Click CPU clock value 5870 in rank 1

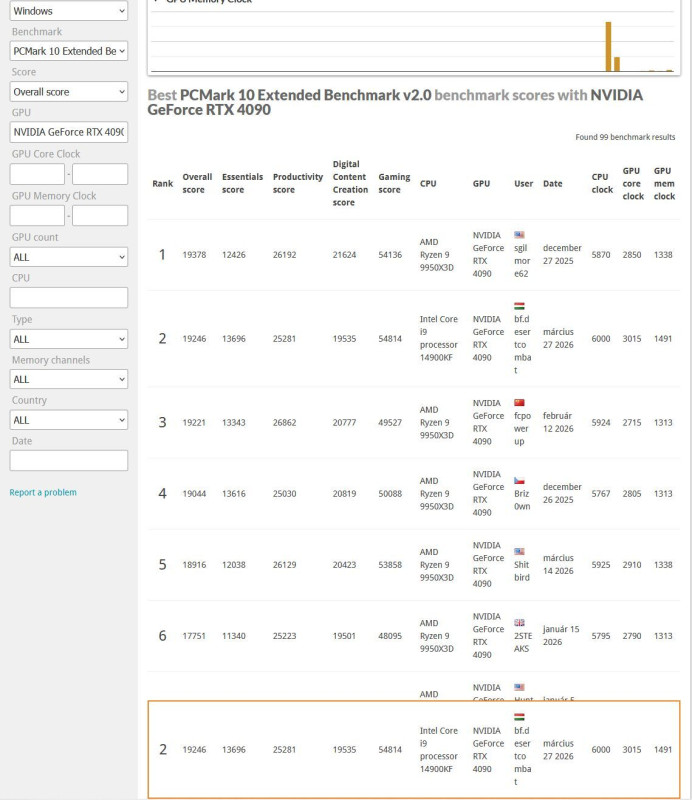[x=601, y=255]
